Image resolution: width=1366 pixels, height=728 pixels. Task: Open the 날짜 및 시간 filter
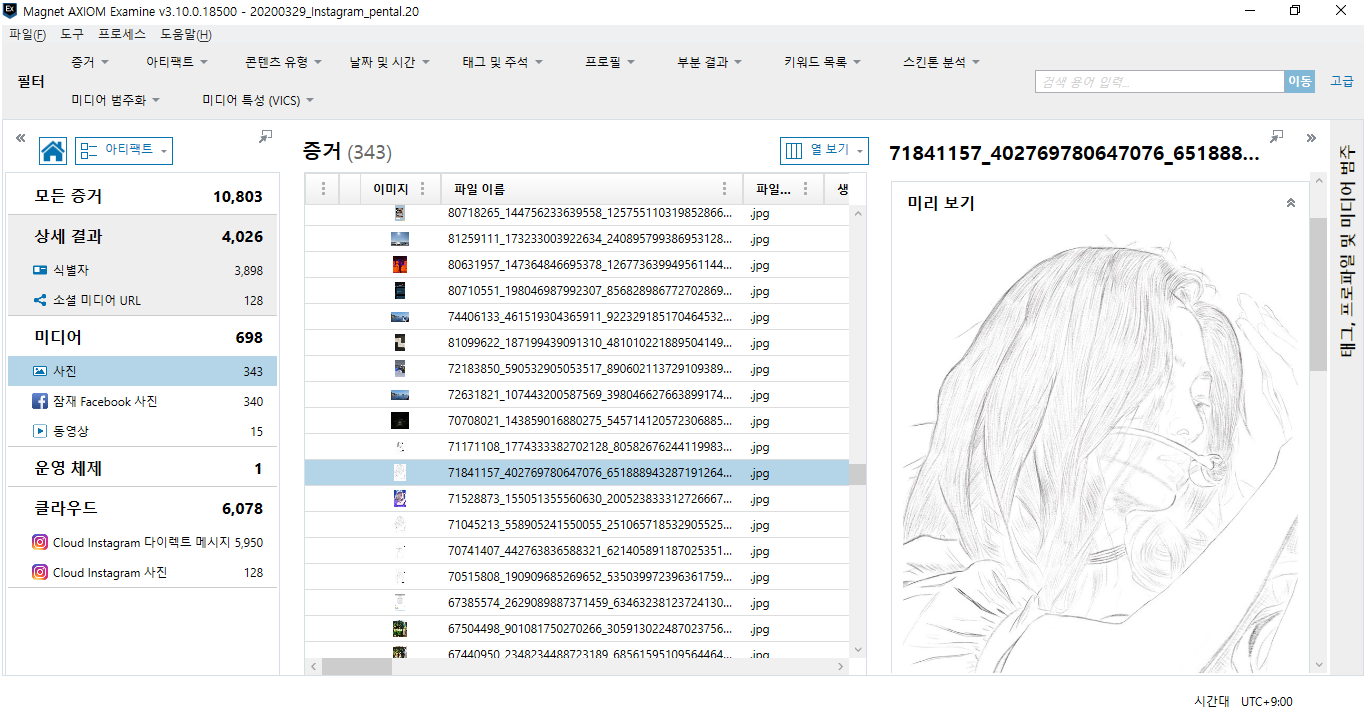click(x=389, y=62)
